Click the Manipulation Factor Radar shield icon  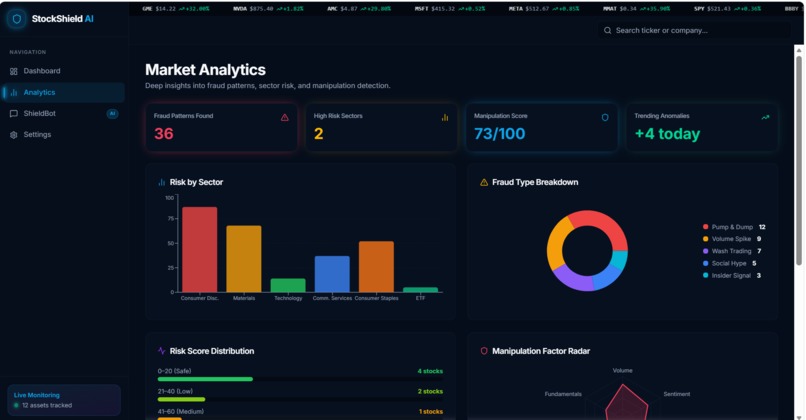(x=484, y=351)
